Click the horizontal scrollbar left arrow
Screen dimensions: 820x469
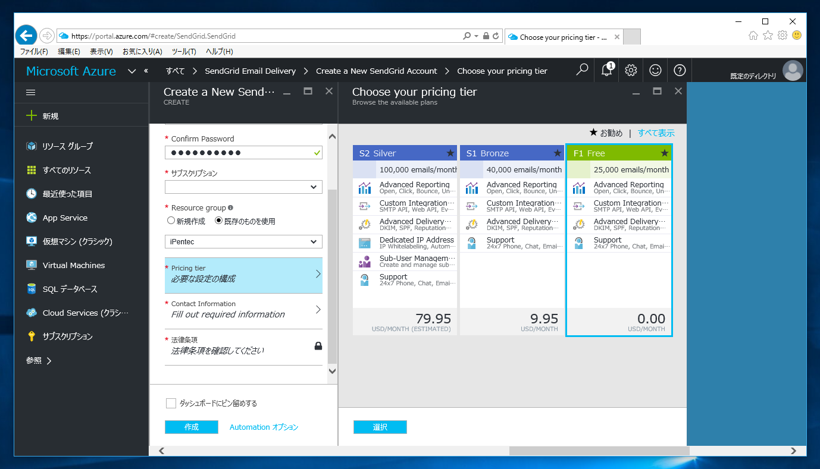[x=161, y=451]
